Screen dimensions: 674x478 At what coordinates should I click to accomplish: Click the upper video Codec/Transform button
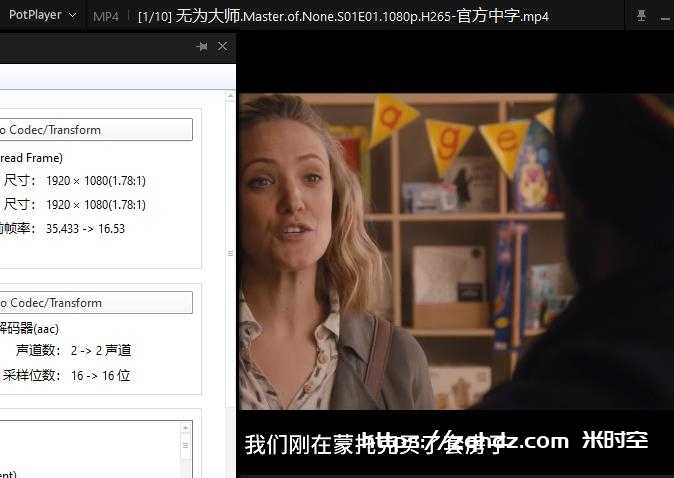pyautogui.click(x=95, y=129)
